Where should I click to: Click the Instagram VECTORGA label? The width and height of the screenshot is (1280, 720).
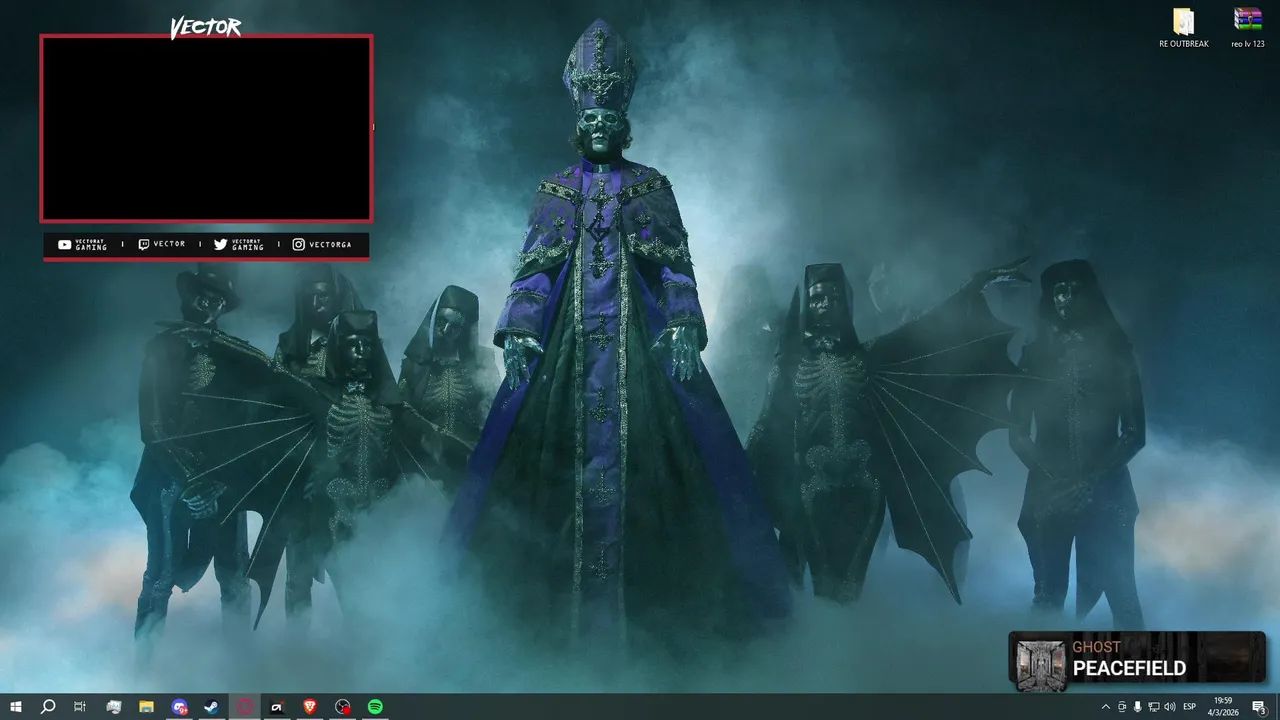coord(330,244)
